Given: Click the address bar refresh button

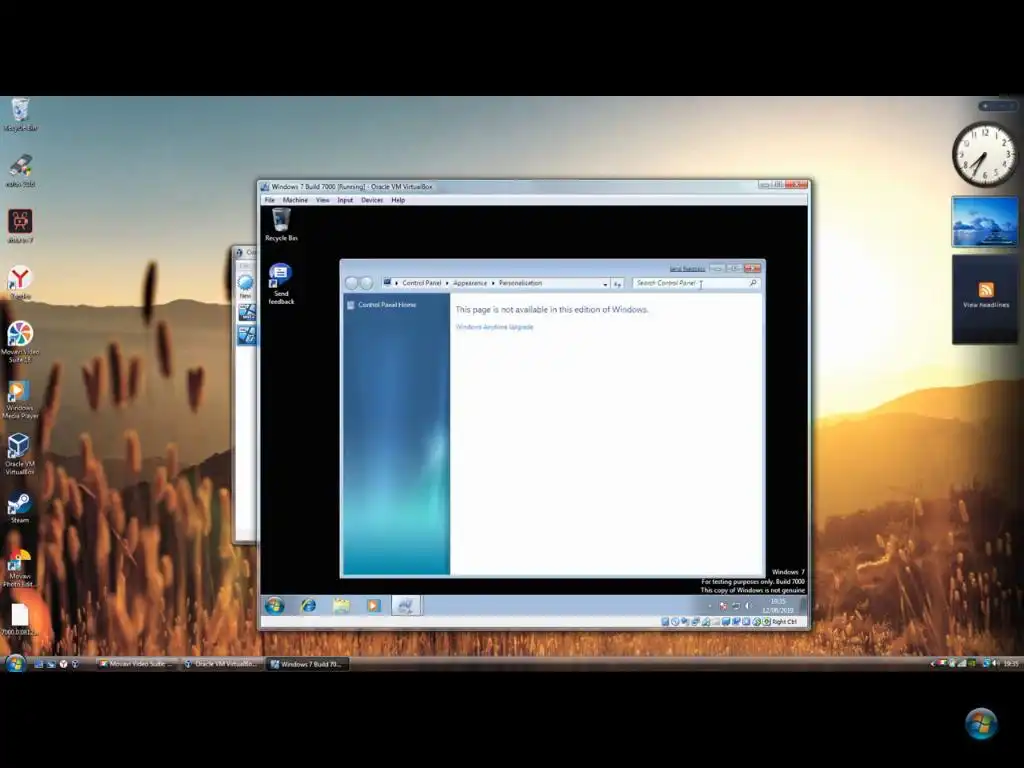Looking at the screenshot, I should 617,283.
